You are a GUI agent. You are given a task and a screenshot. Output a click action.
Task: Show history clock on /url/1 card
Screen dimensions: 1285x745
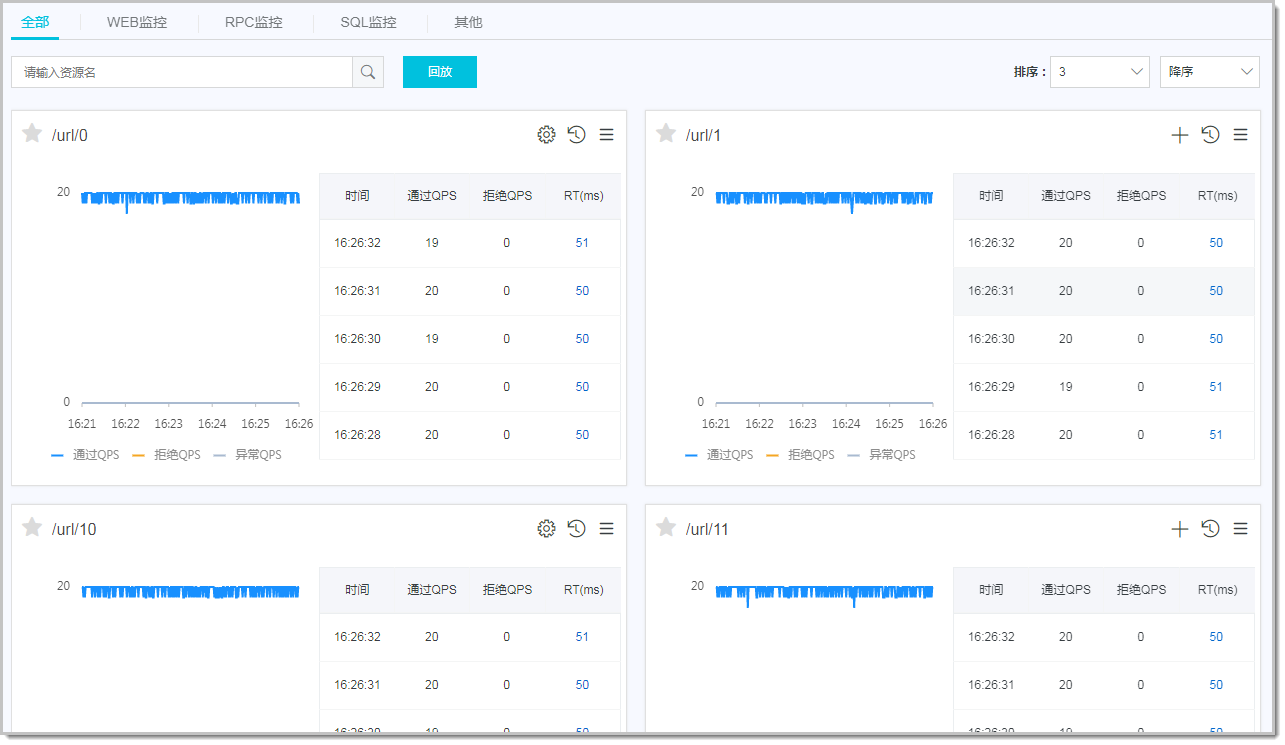(1210, 135)
